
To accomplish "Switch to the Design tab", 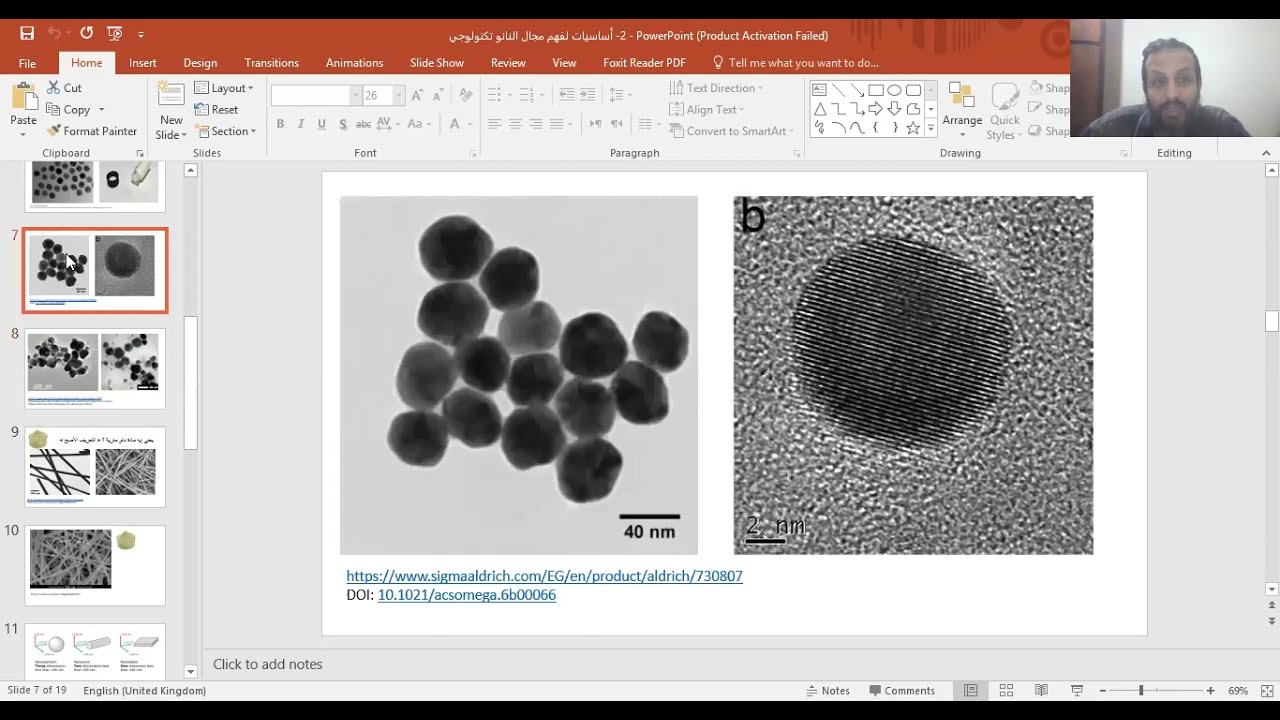I will coord(200,63).
